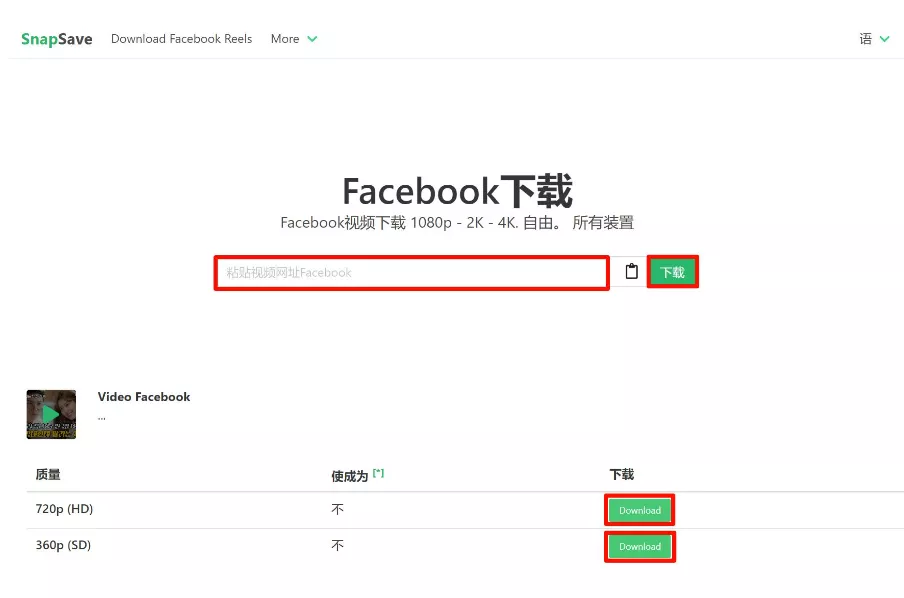
Task: Click the 不 cell in the 720p row
Action: click(337, 509)
